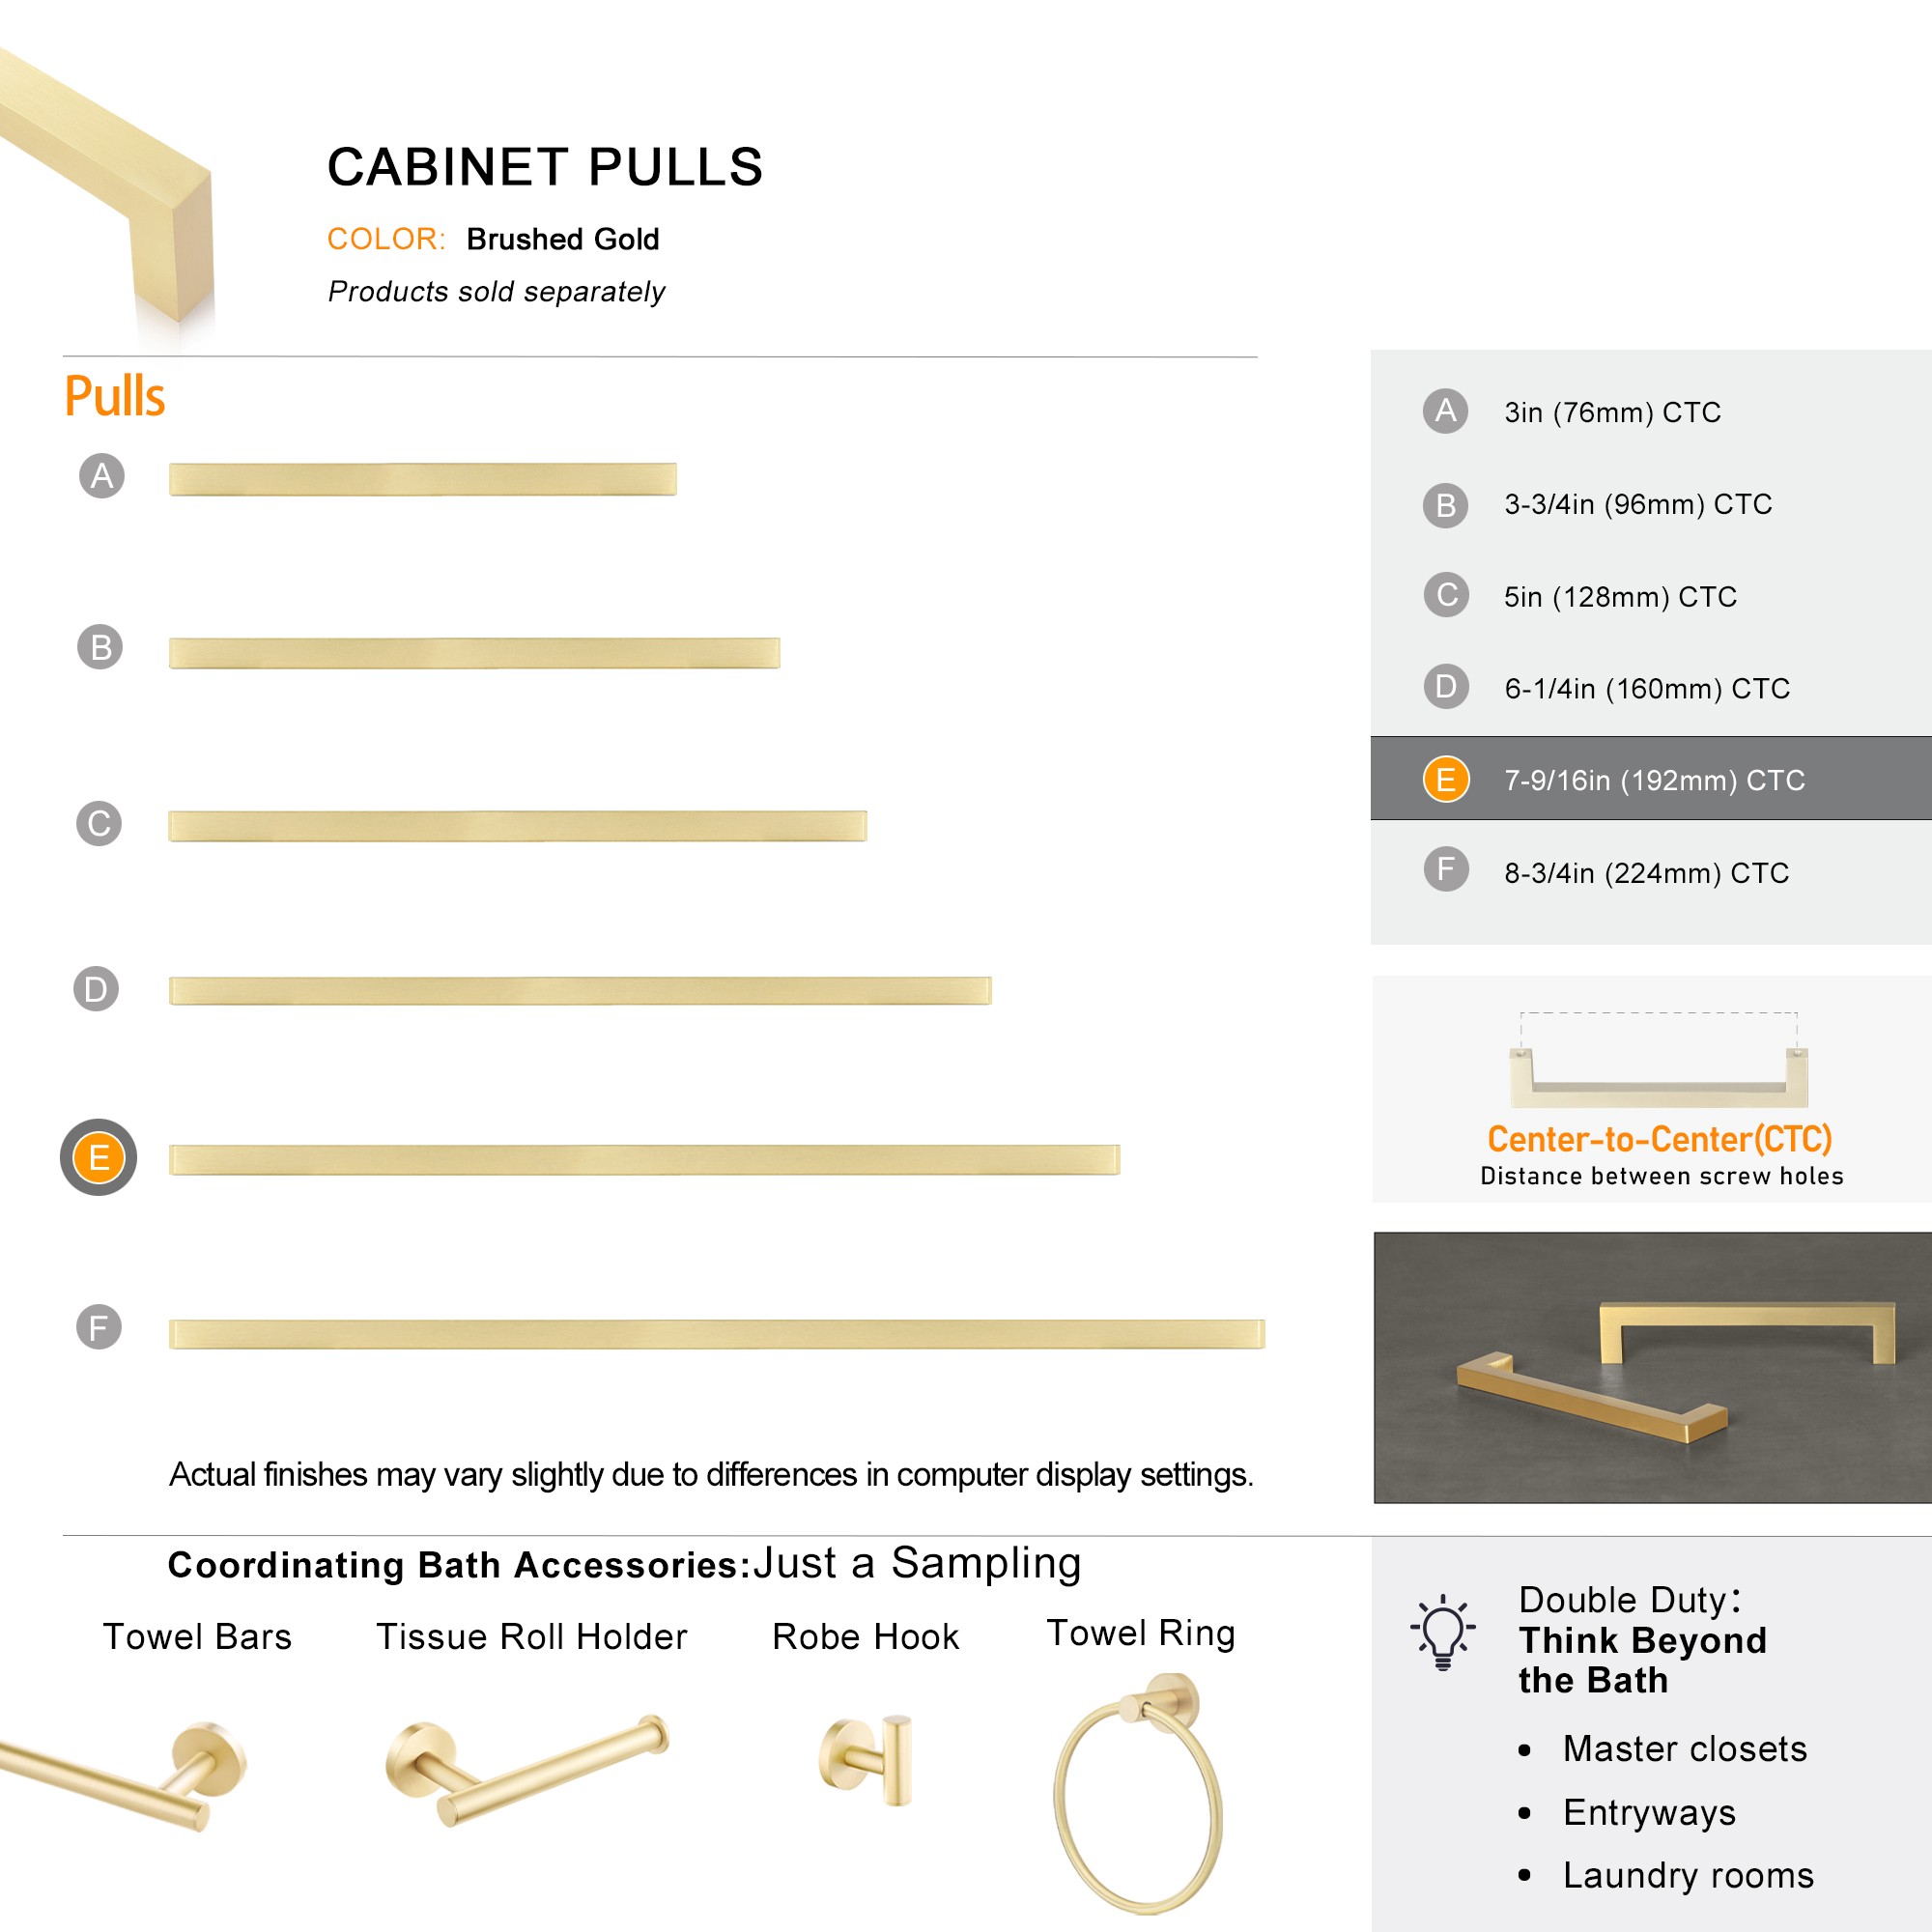The height and width of the screenshot is (1932, 1932).
Task: Click the Center-to-Center(CTC) heading
Action: tap(1660, 1139)
